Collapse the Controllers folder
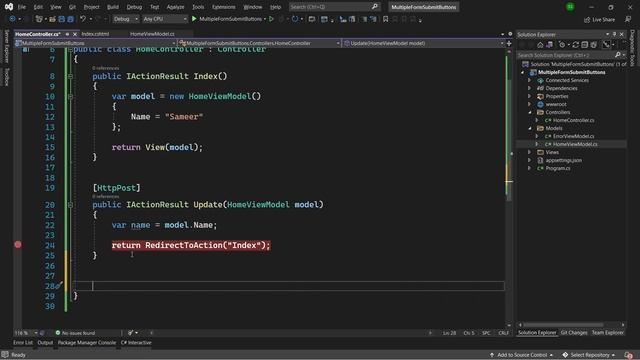Screen dimensions: 640x360 530,112
